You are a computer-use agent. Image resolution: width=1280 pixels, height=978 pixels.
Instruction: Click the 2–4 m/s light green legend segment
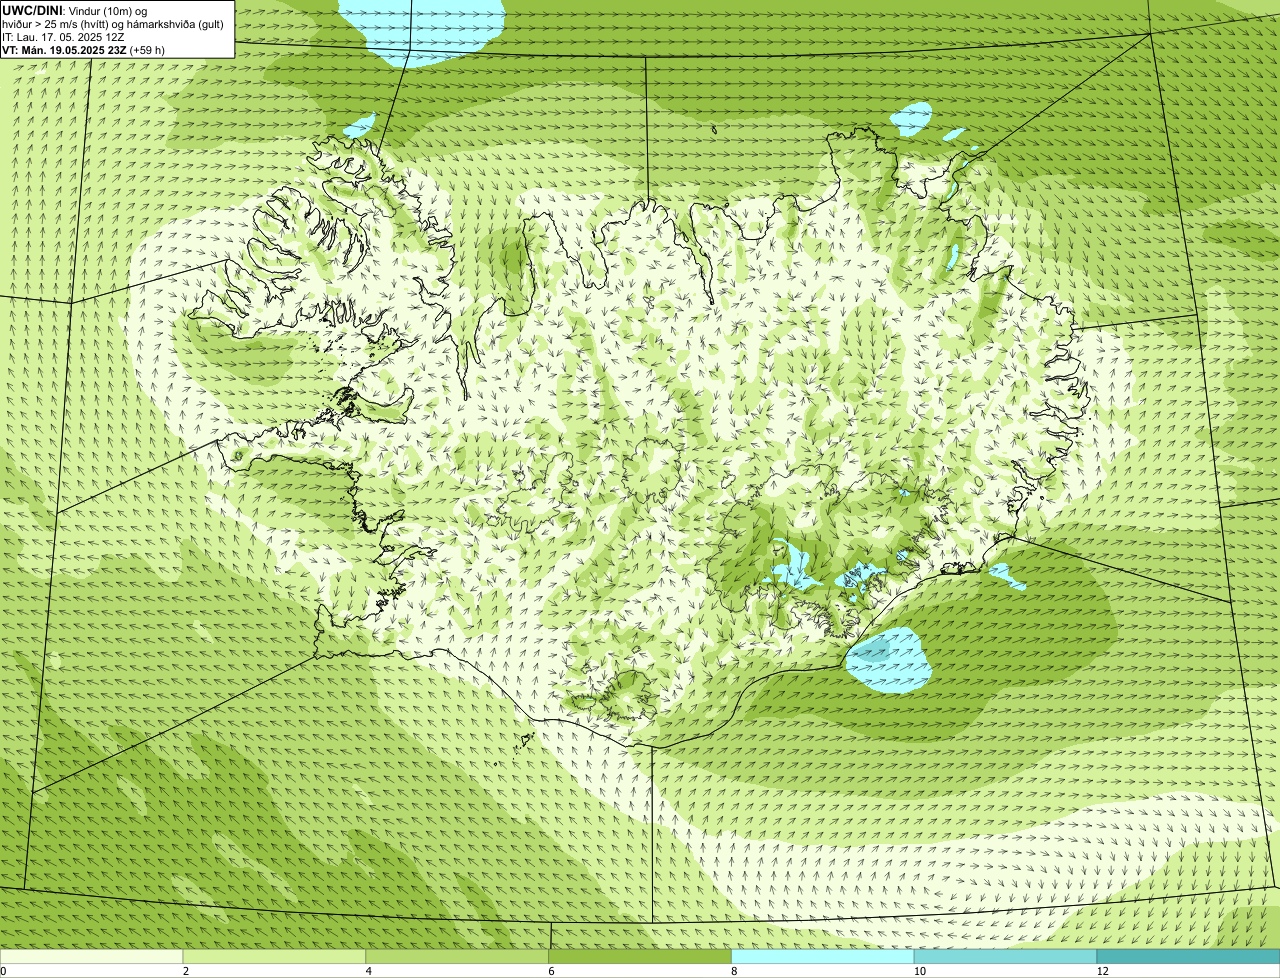pyautogui.click(x=274, y=956)
